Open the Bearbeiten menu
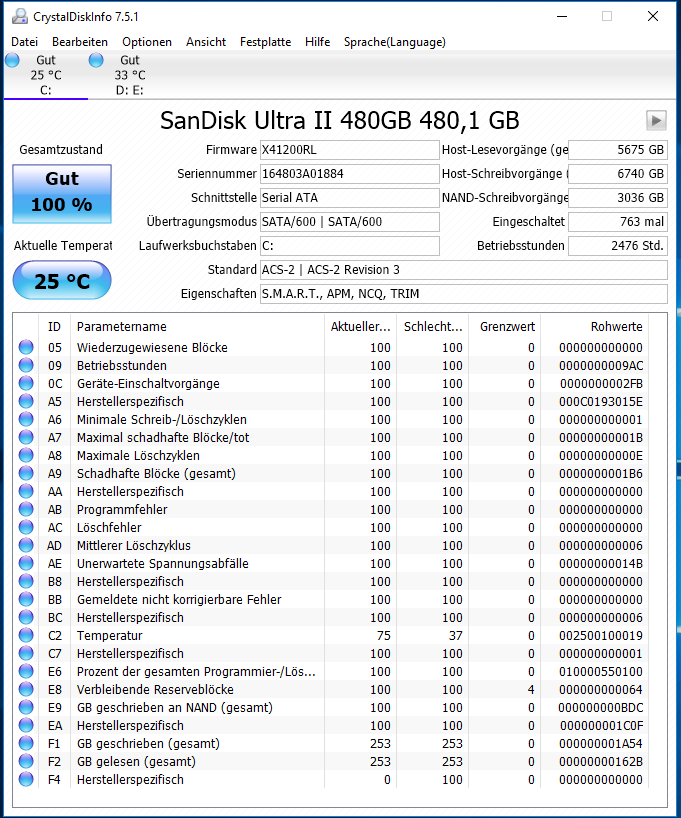681x818 pixels. [80, 42]
